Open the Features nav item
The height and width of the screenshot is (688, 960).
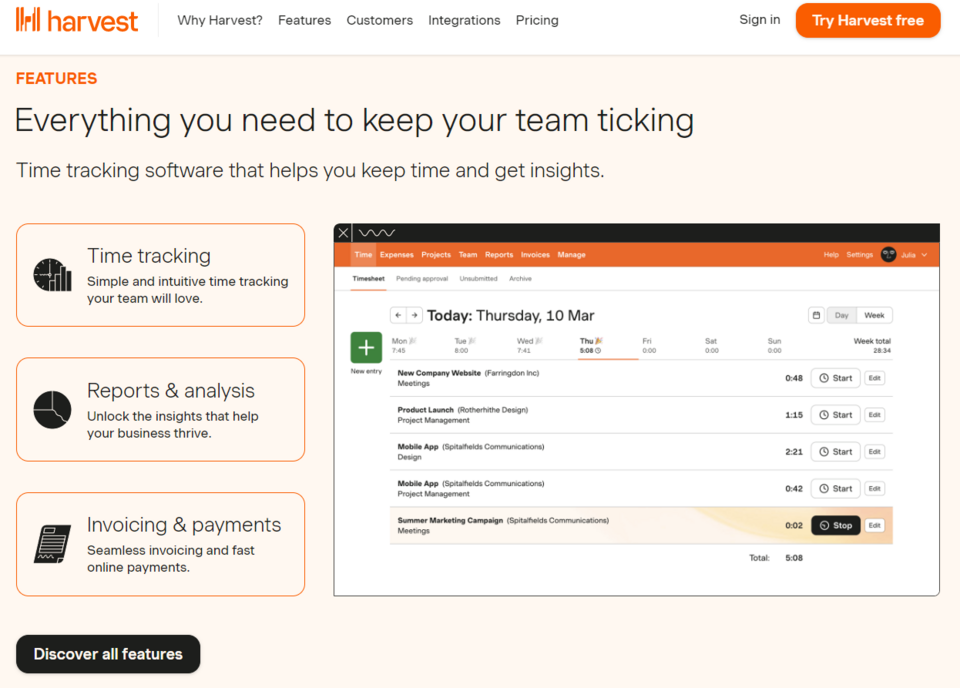pyautogui.click(x=304, y=20)
